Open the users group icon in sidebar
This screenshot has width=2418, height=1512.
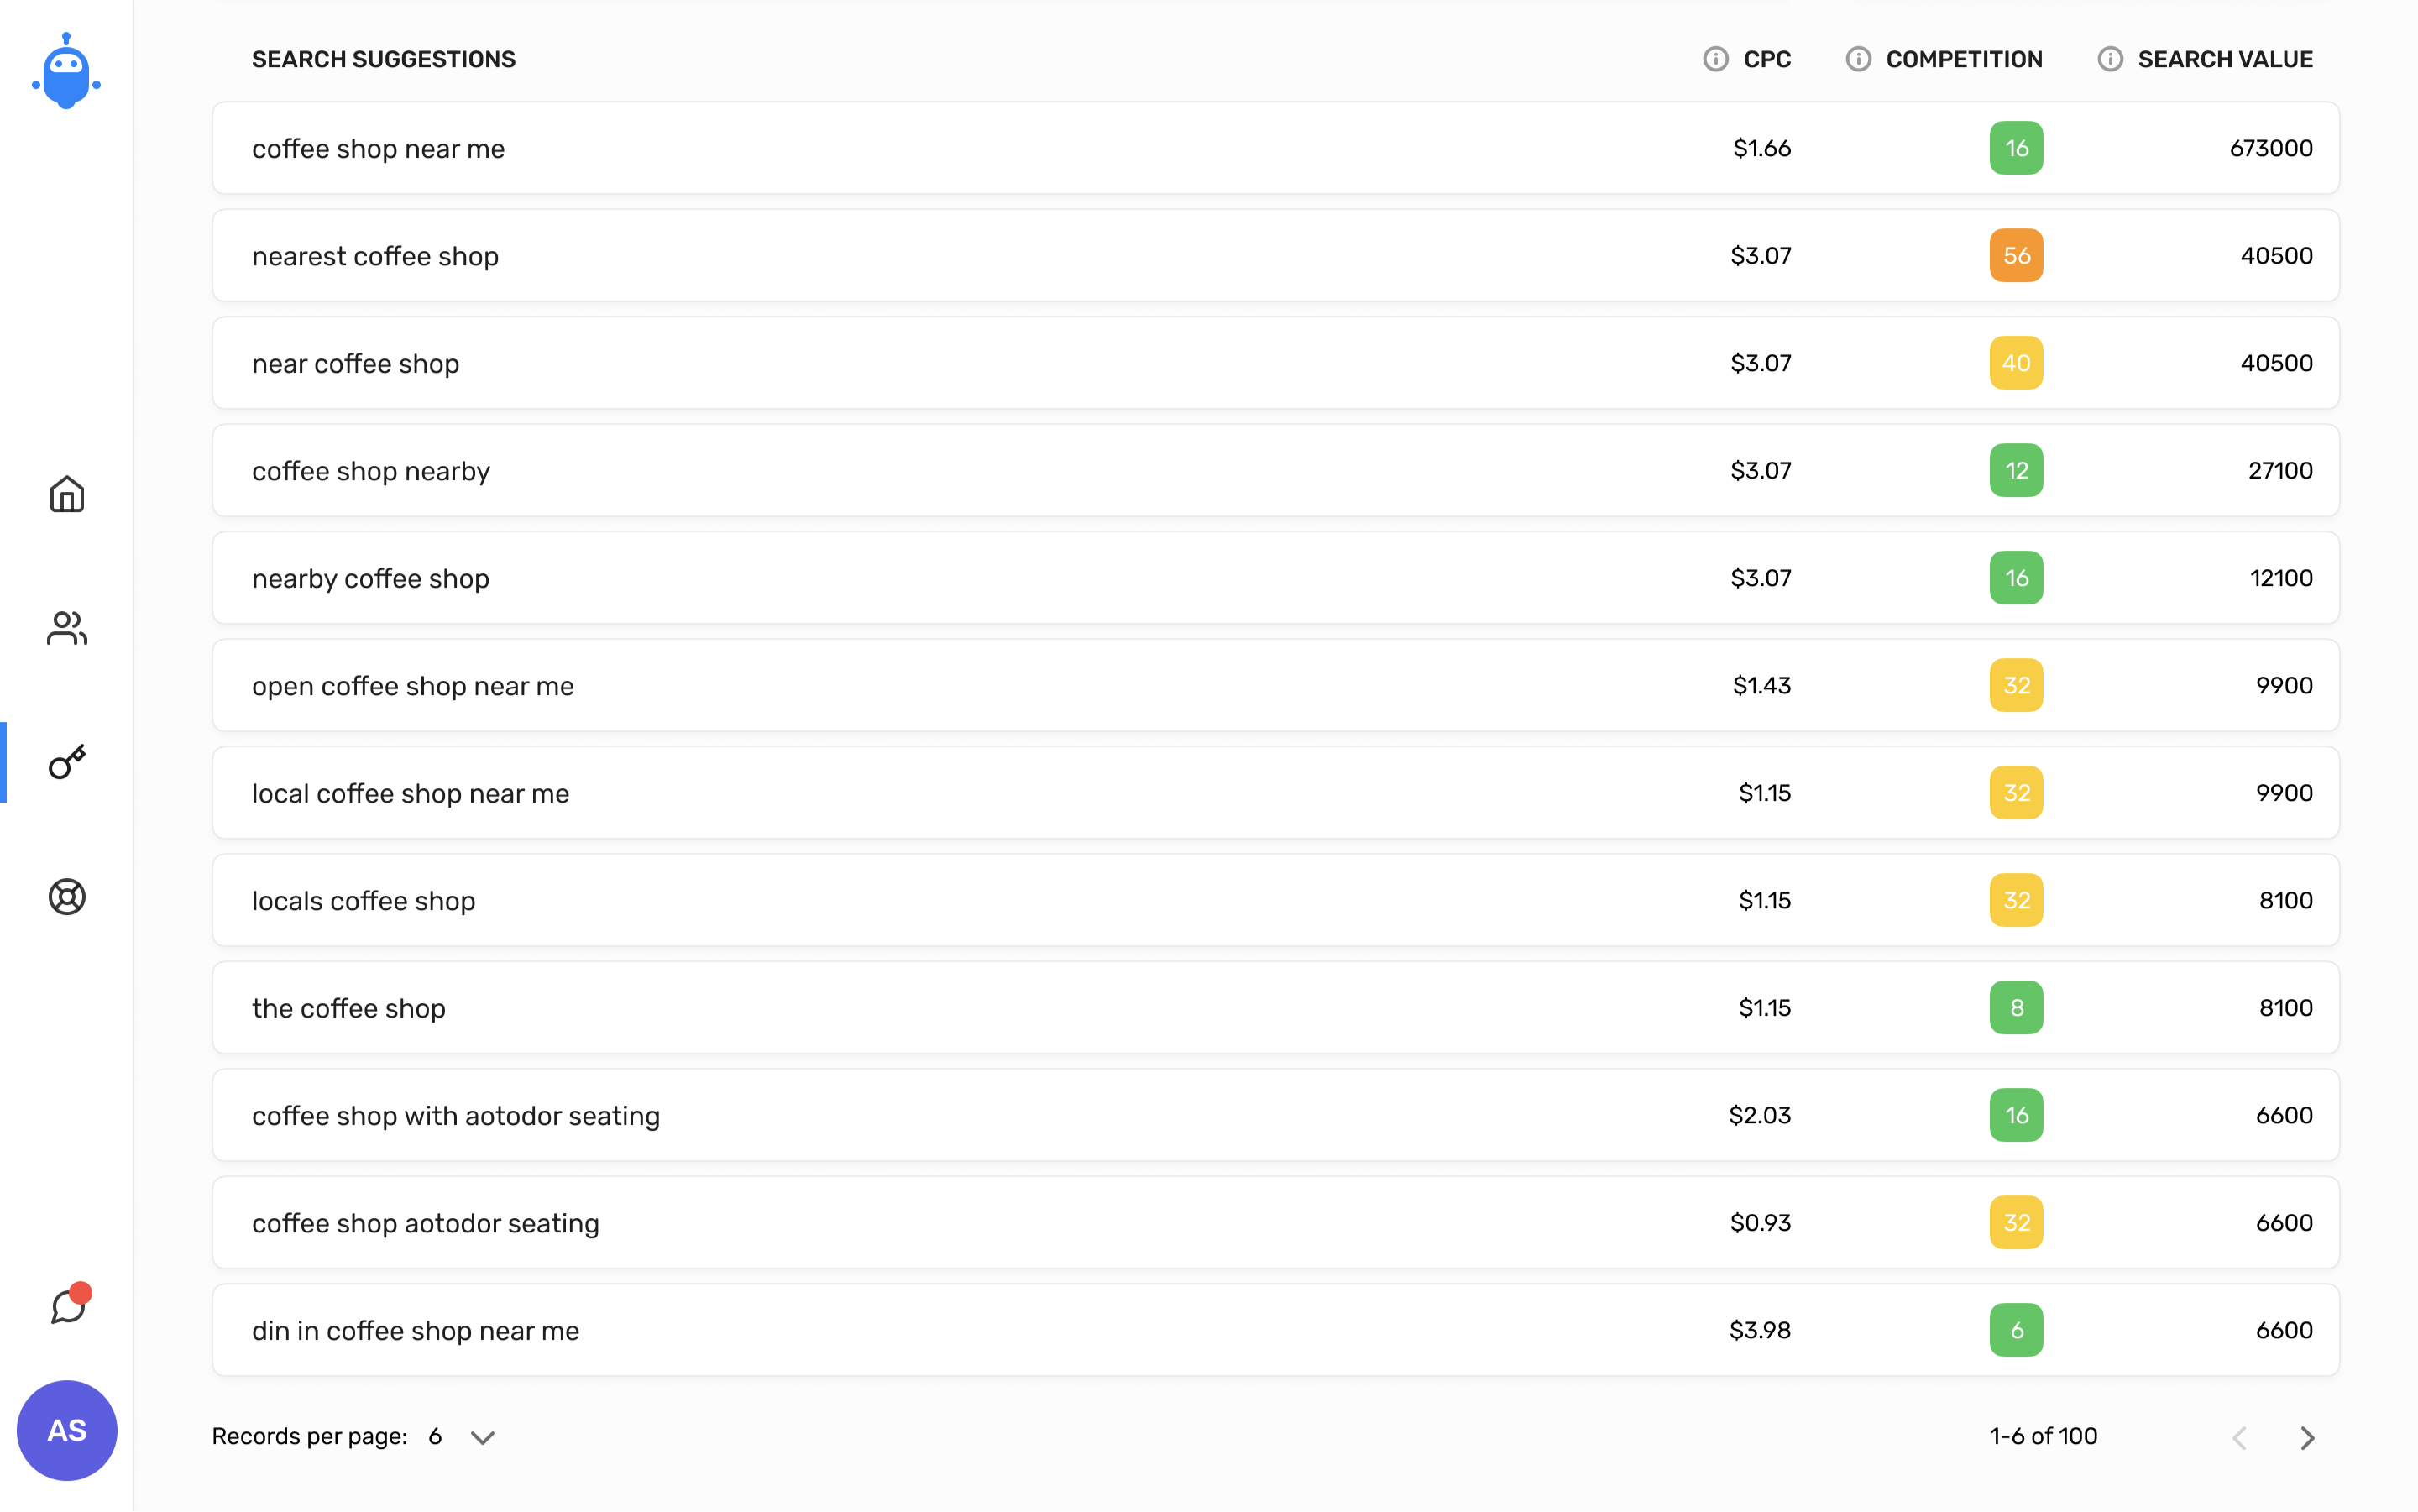(x=67, y=628)
